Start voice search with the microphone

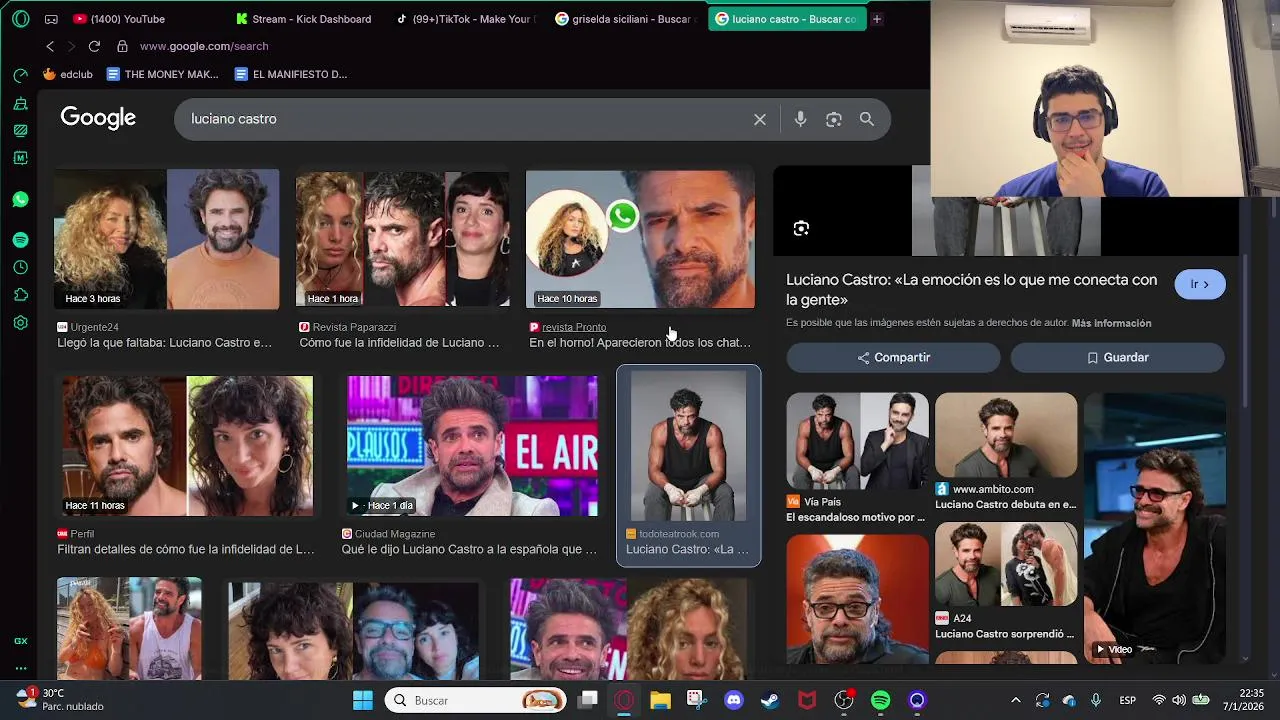[x=800, y=119]
